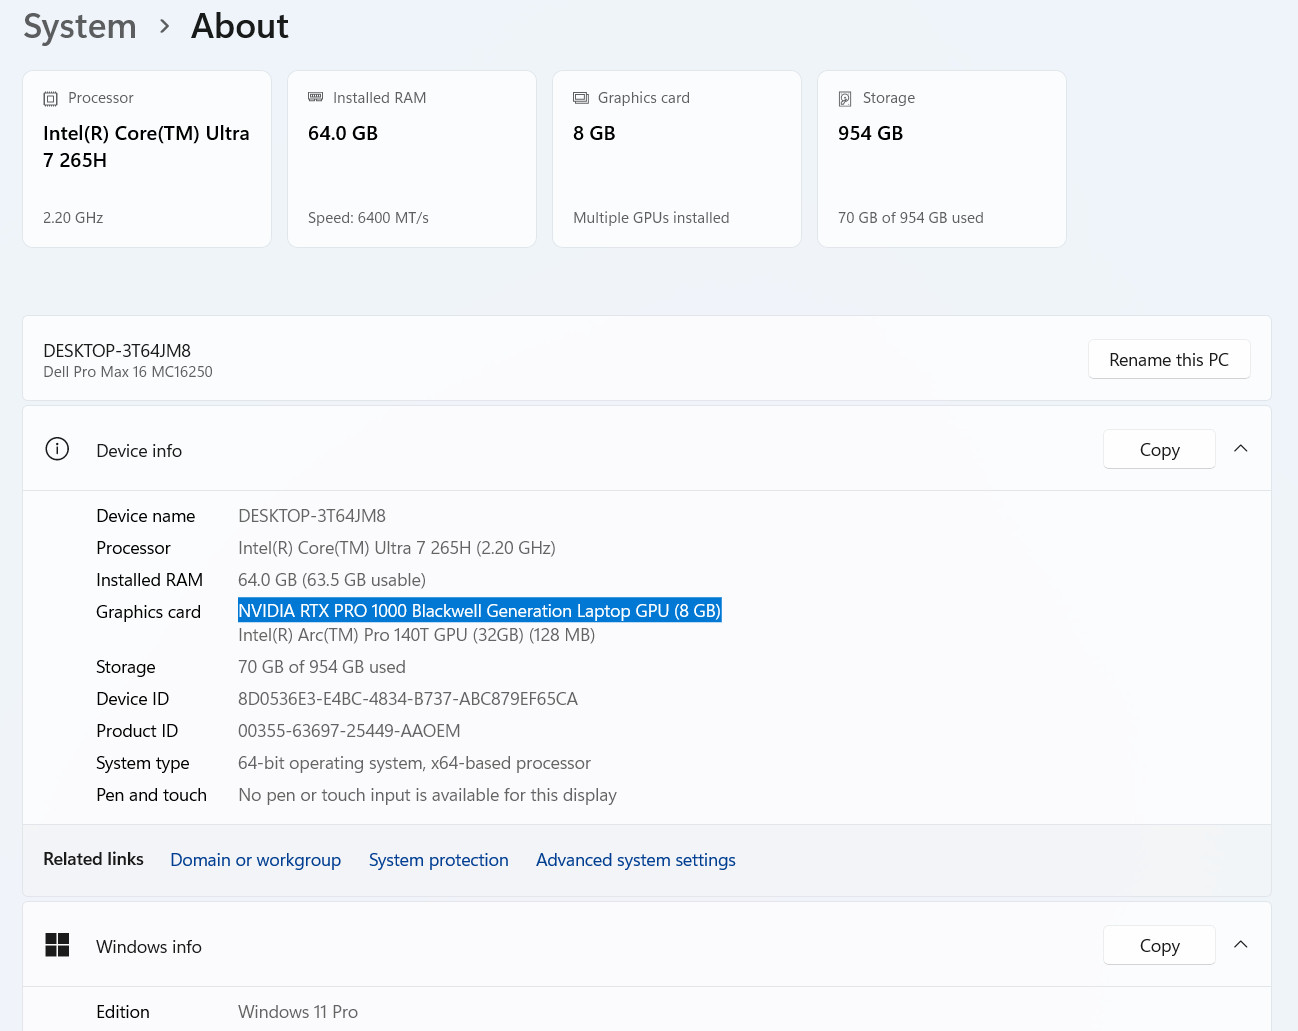Collapse the Device info section chevron
Image resolution: width=1298 pixels, height=1031 pixels.
(x=1241, y=449)
